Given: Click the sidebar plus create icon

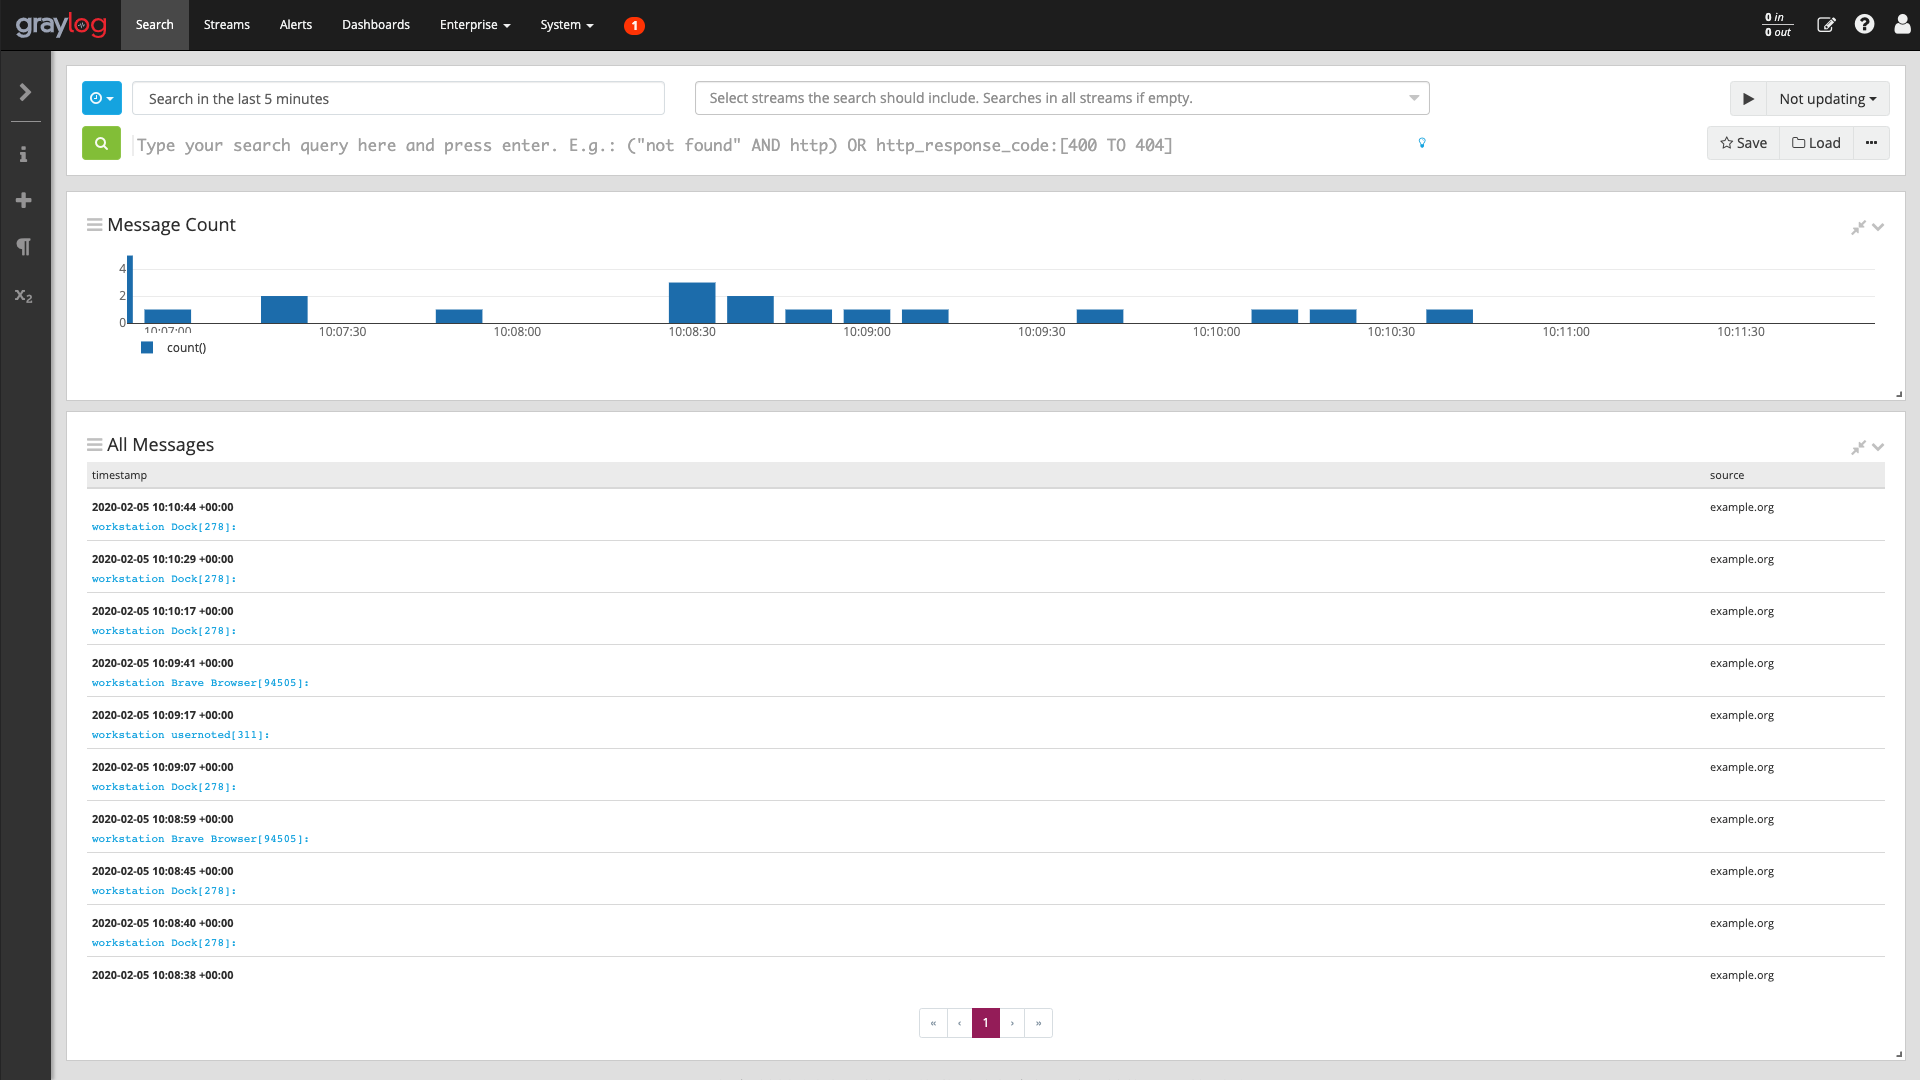Looking at the screenshot, I should (23, 200).
